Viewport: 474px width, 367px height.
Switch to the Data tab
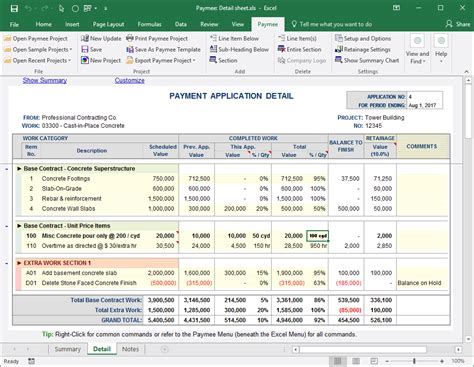point(181,24)
